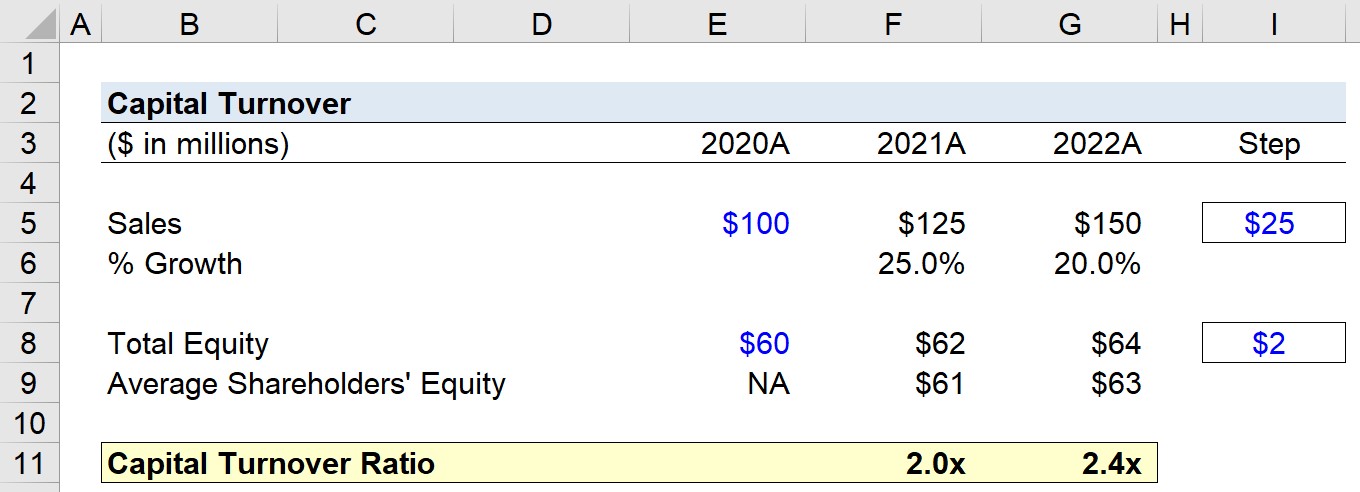Select the column E header
This screenshot has height=492, width=1360.
coord(716,23)
